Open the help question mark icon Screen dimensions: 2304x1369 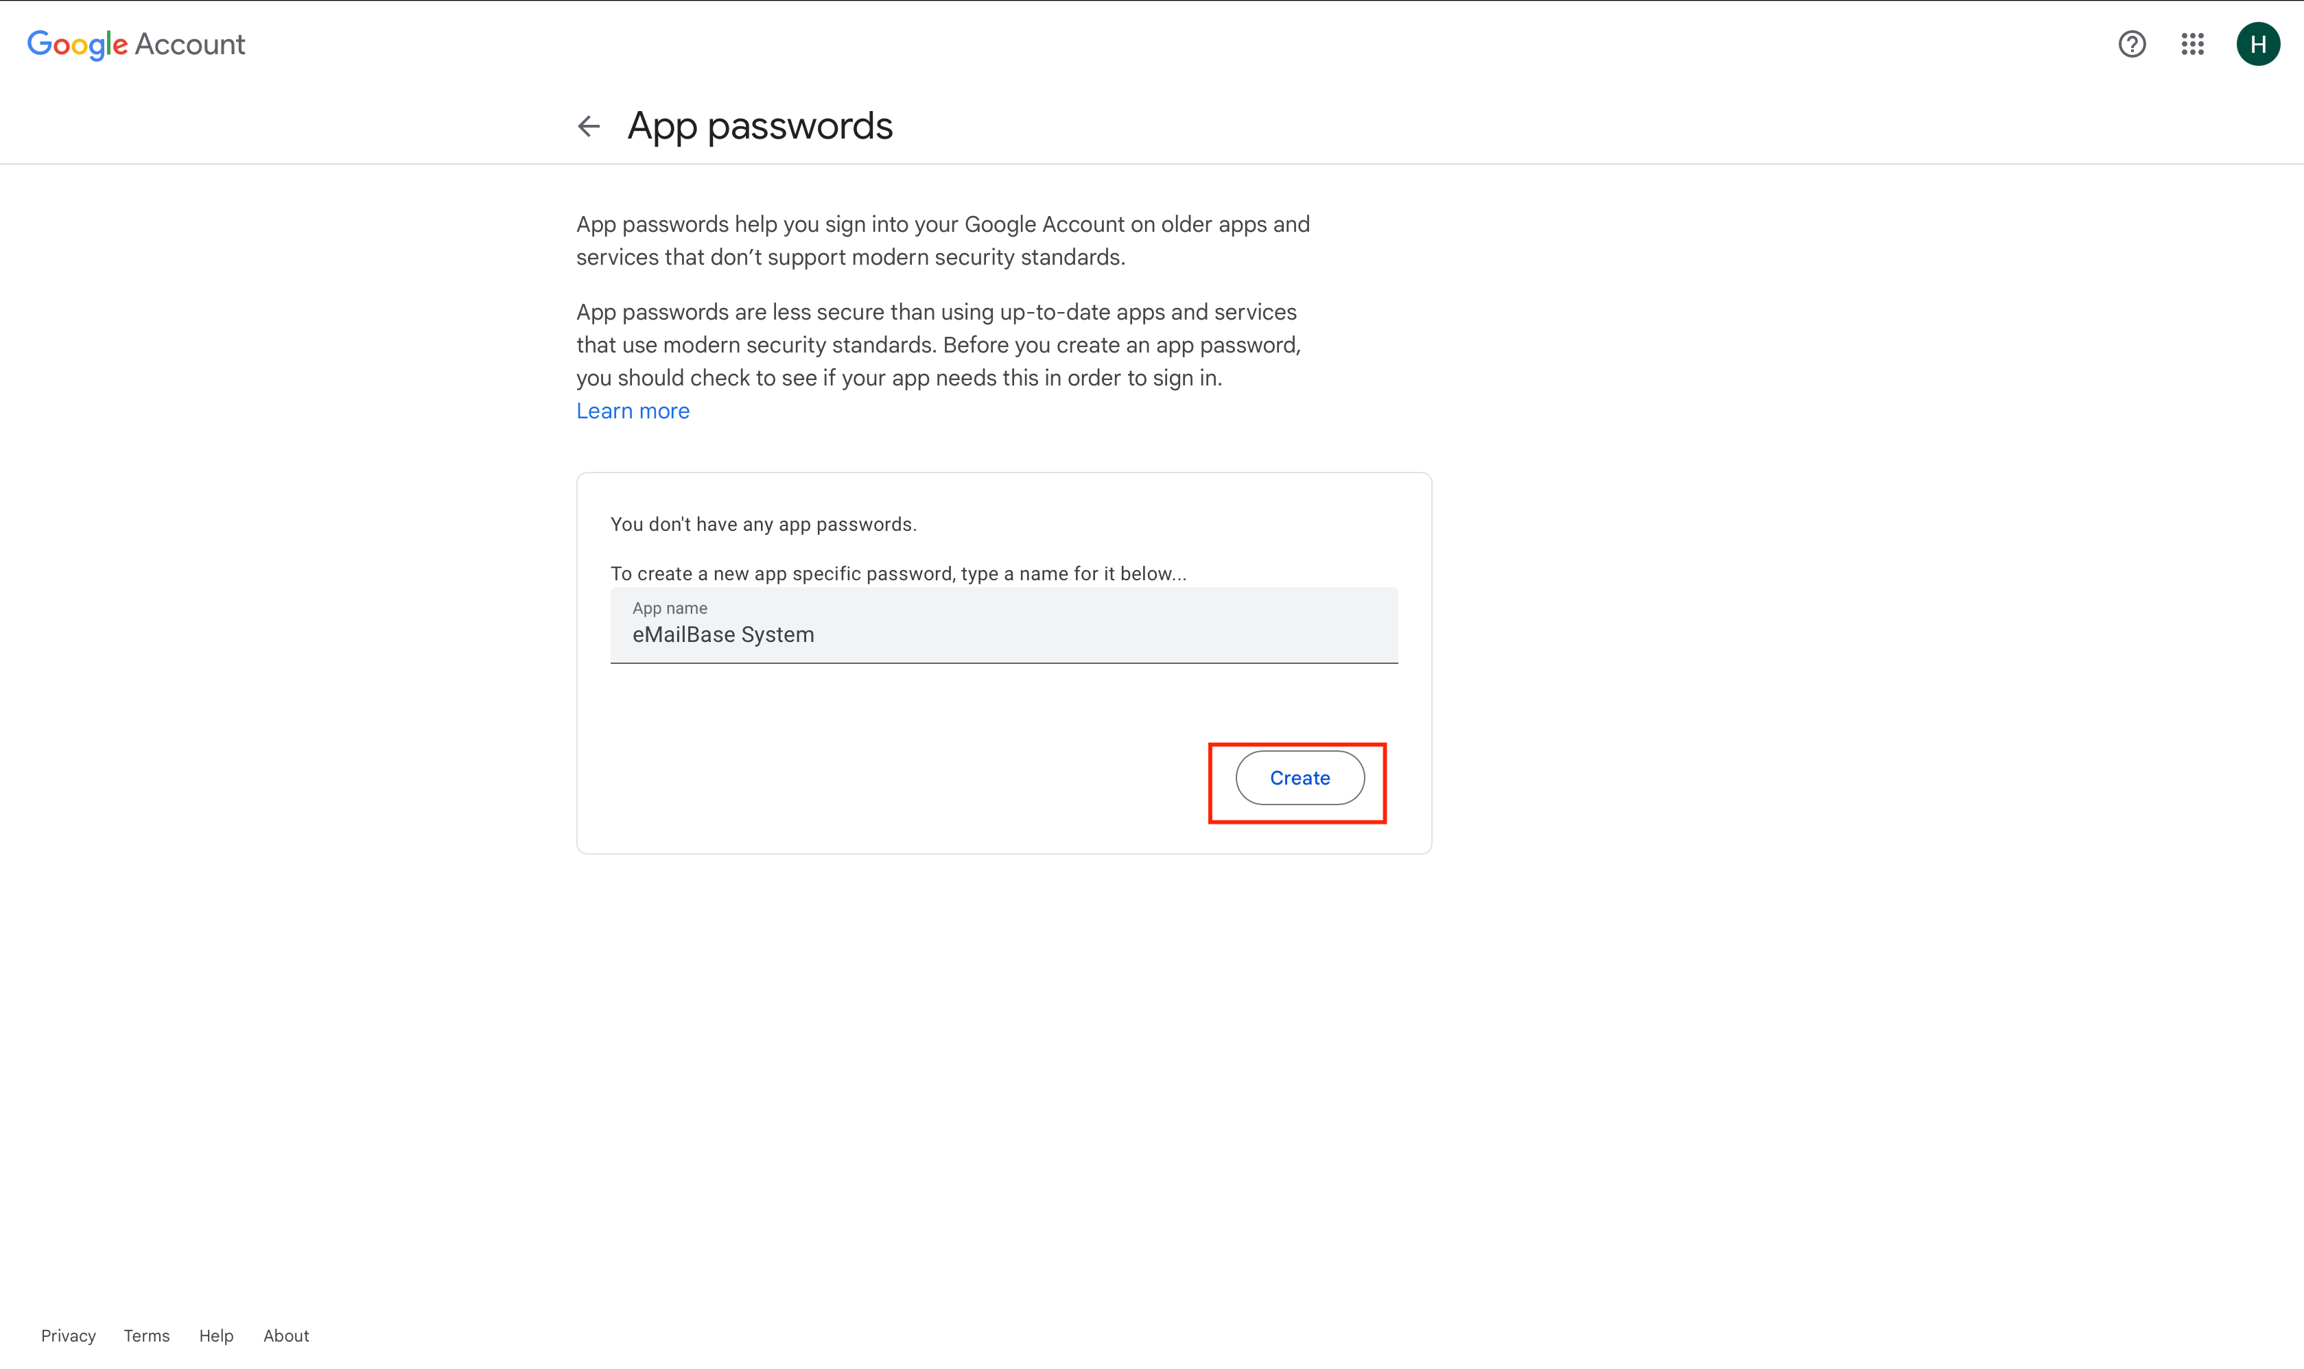[x=2131, y=44]
